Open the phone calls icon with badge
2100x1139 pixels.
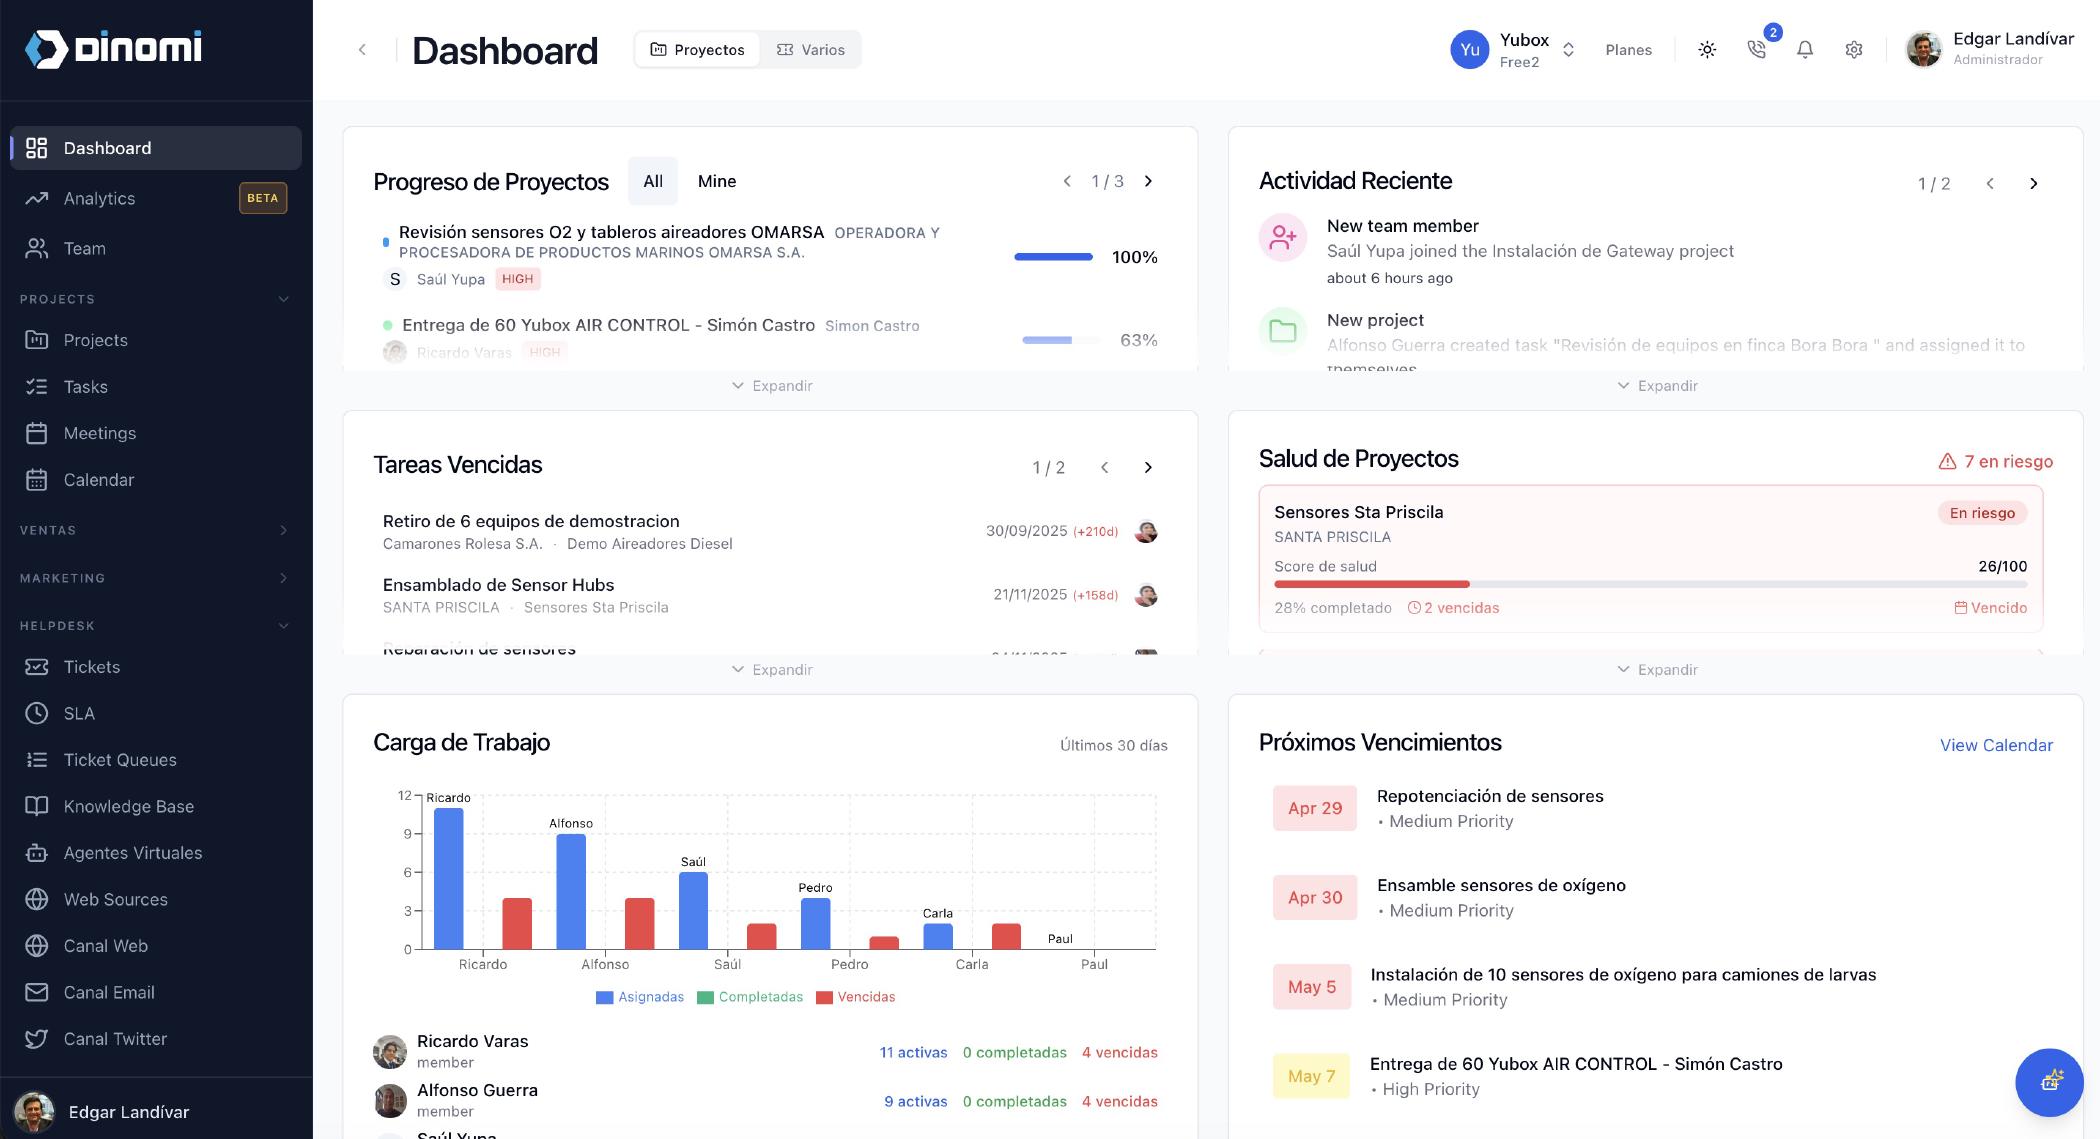(x=1757, y=49)
